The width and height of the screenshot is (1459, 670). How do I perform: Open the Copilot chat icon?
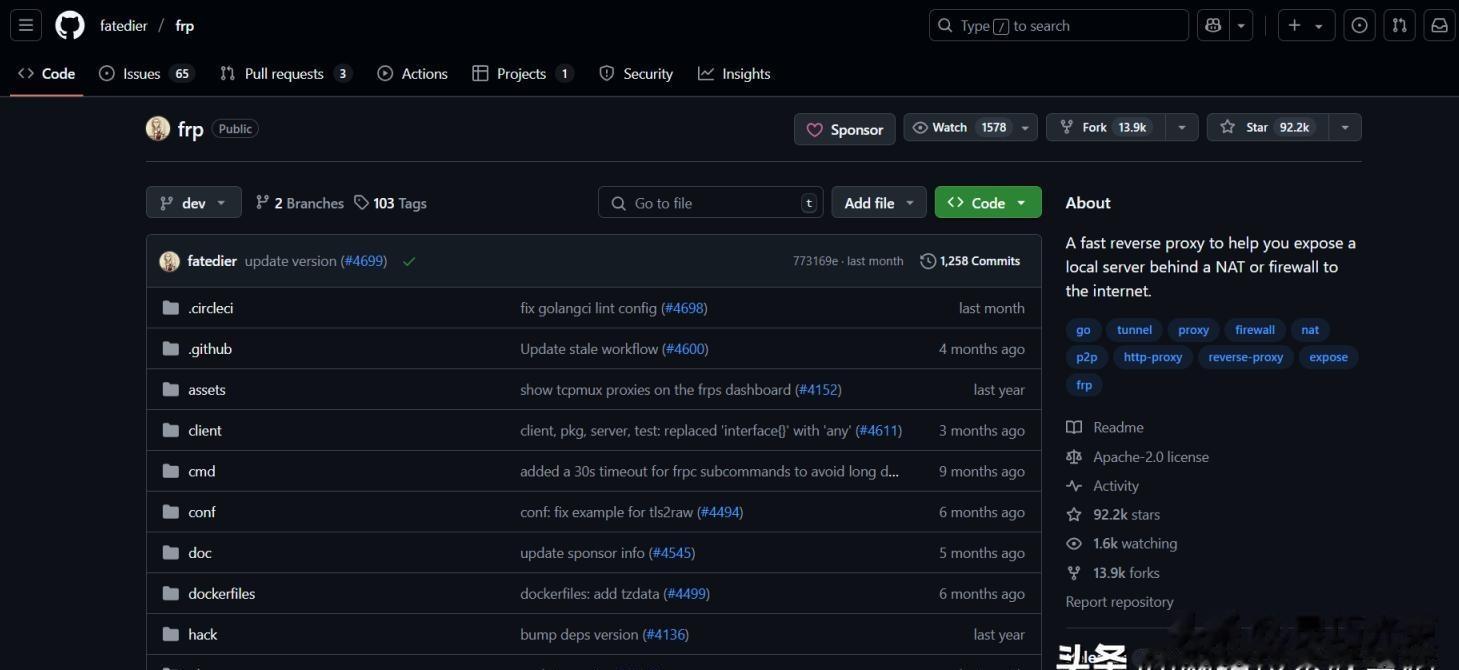pos(1213,26)
